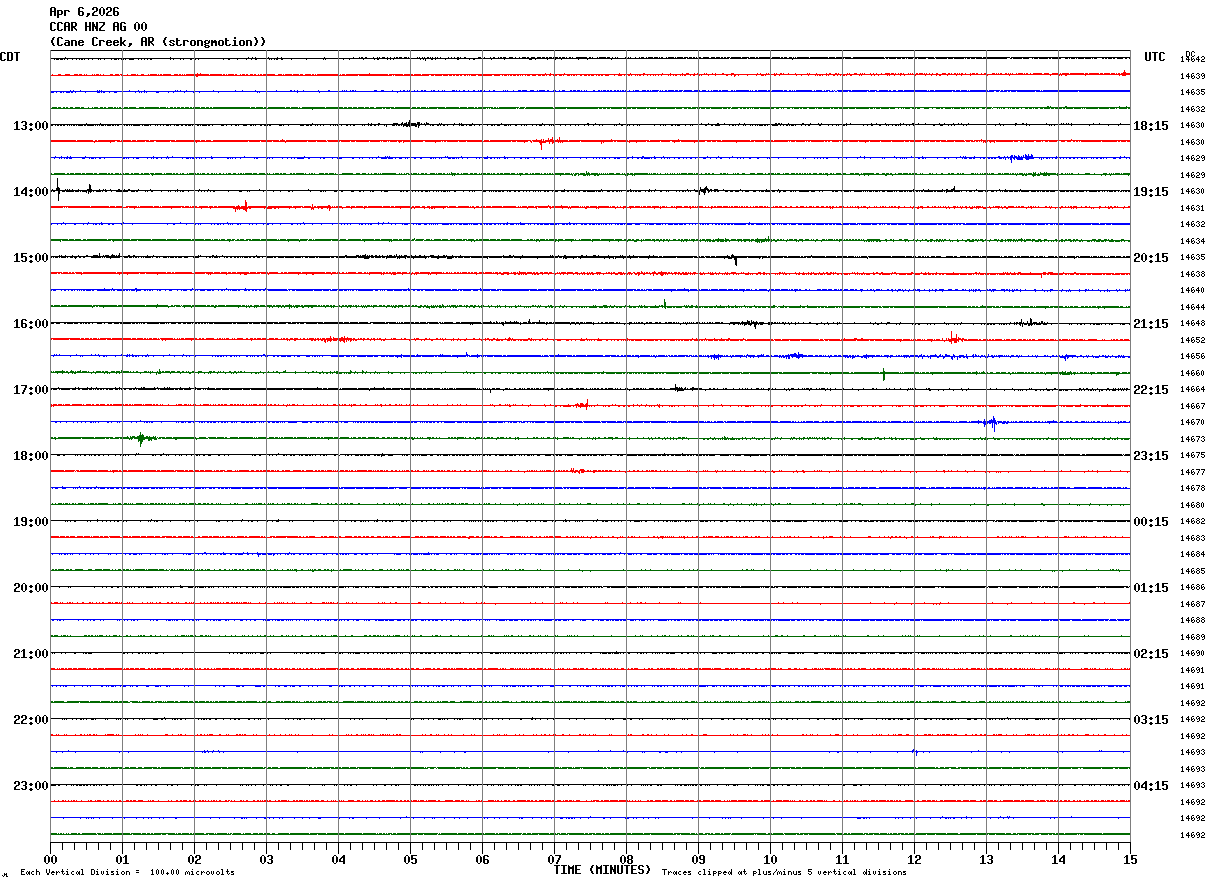Click the DC offset value '14644'
The width and height of the screenshot is (1210, 886).
pyautogui.click(x=1192, y=307)
